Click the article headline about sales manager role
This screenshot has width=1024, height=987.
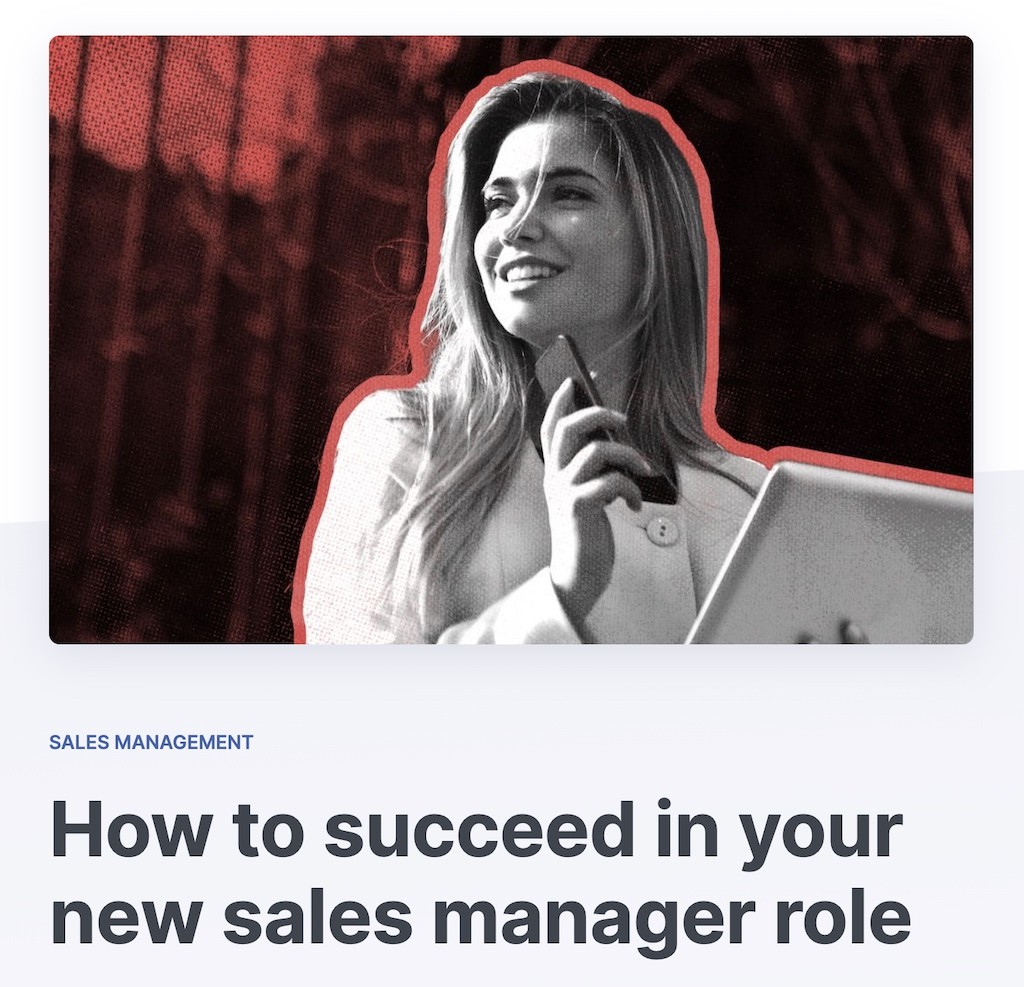pyautogui.click(x=480, y=873)
